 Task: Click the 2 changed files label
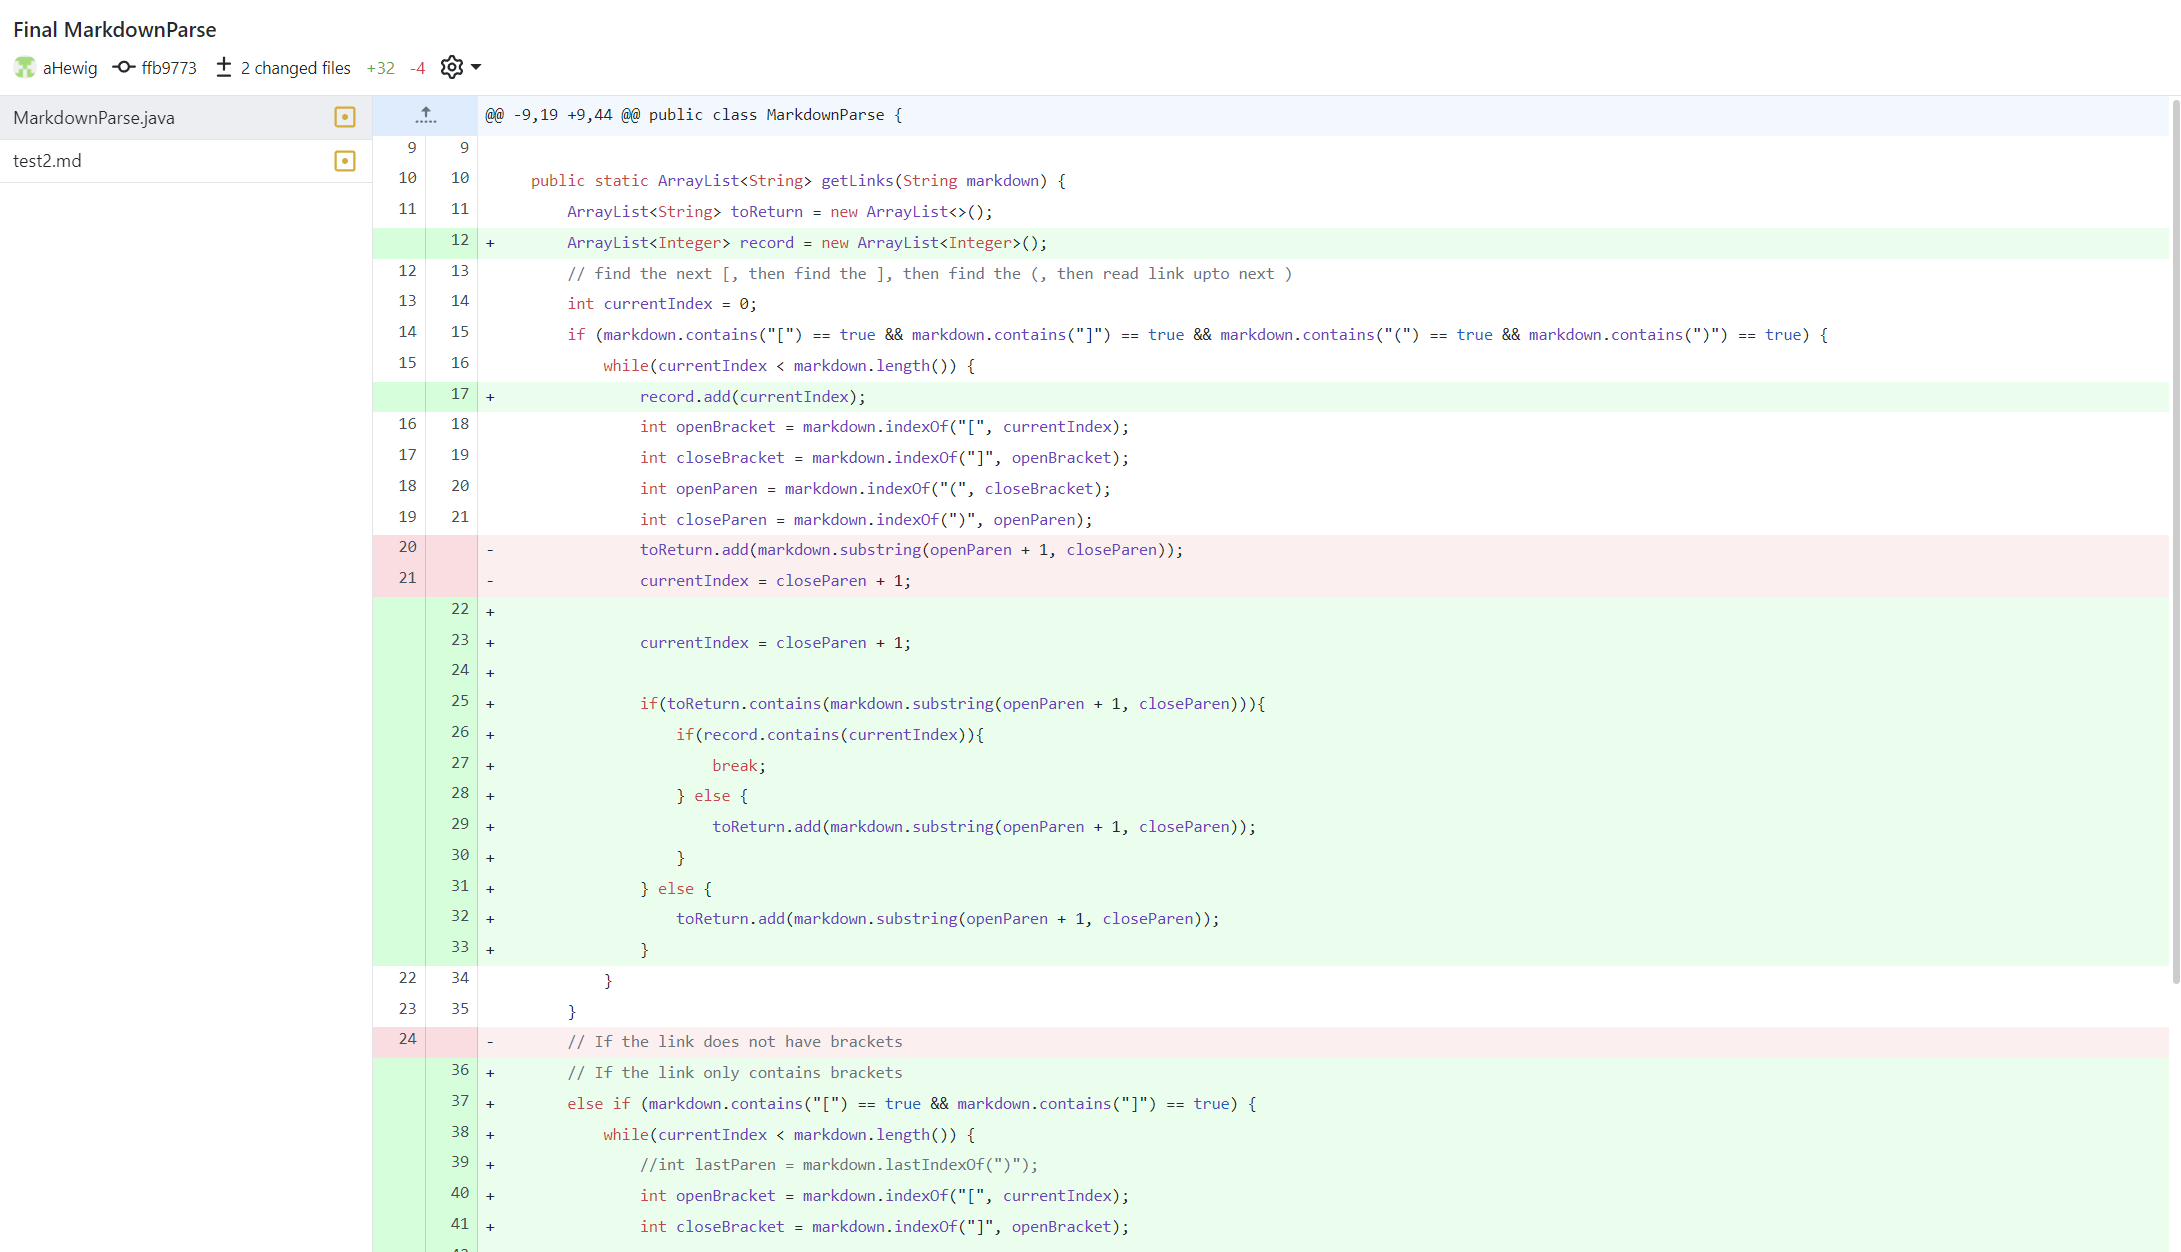click(296, 68)
